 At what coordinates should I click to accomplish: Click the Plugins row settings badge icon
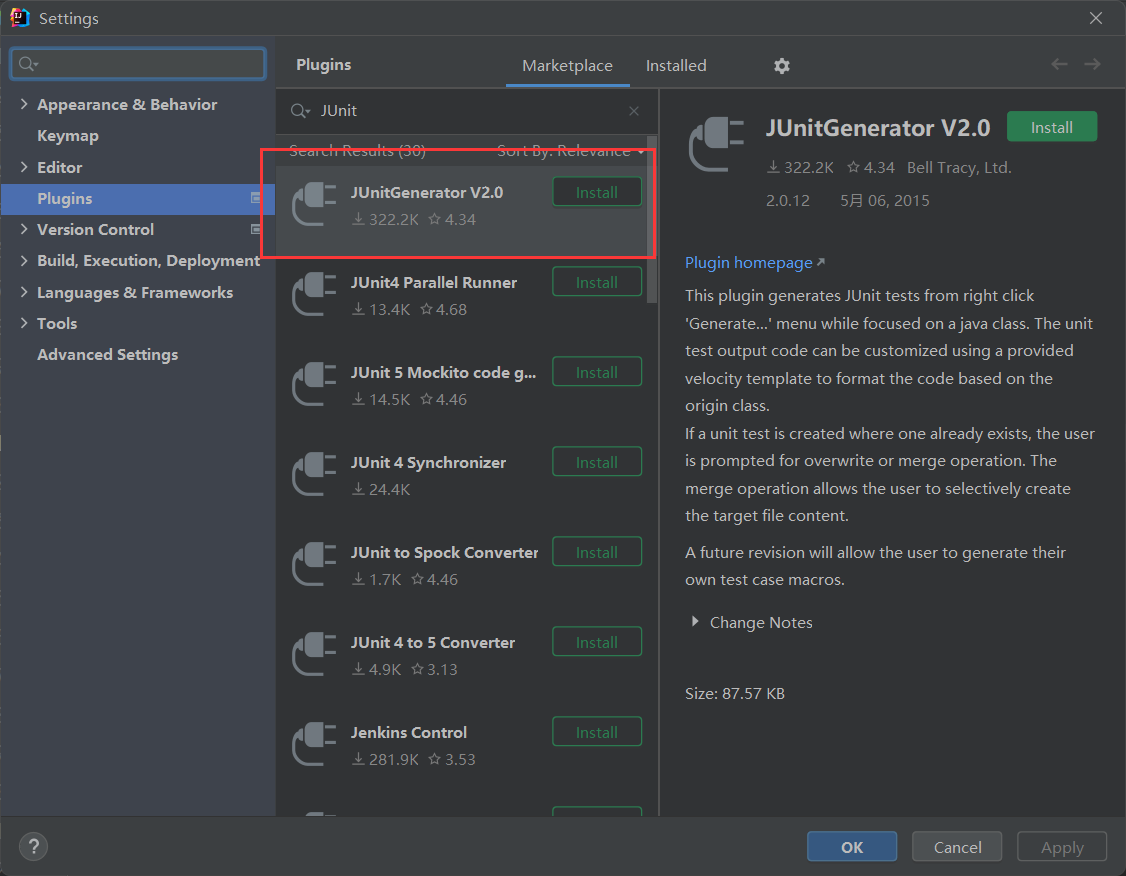[x=255, y=198]
